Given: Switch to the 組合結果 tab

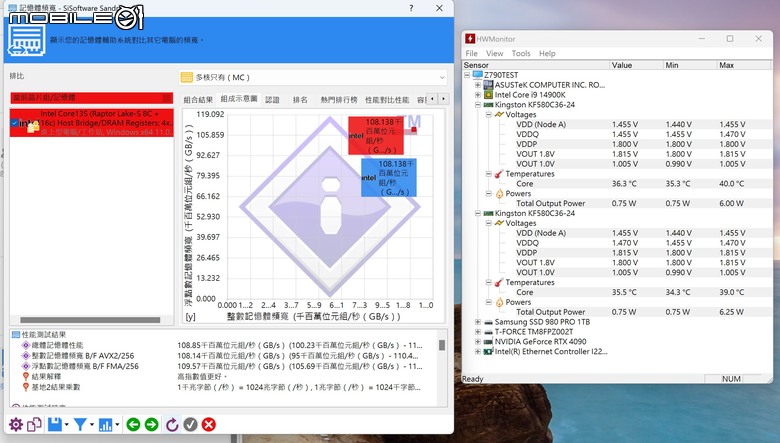Looking at the screenshot, I should [x=198, y=99].
